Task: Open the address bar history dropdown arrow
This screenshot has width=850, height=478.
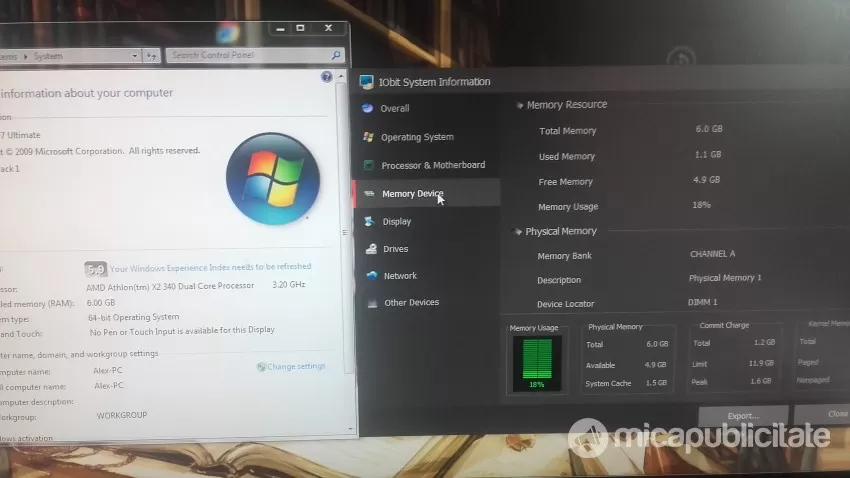Action: pyautogui.click(x=134, y=56)
